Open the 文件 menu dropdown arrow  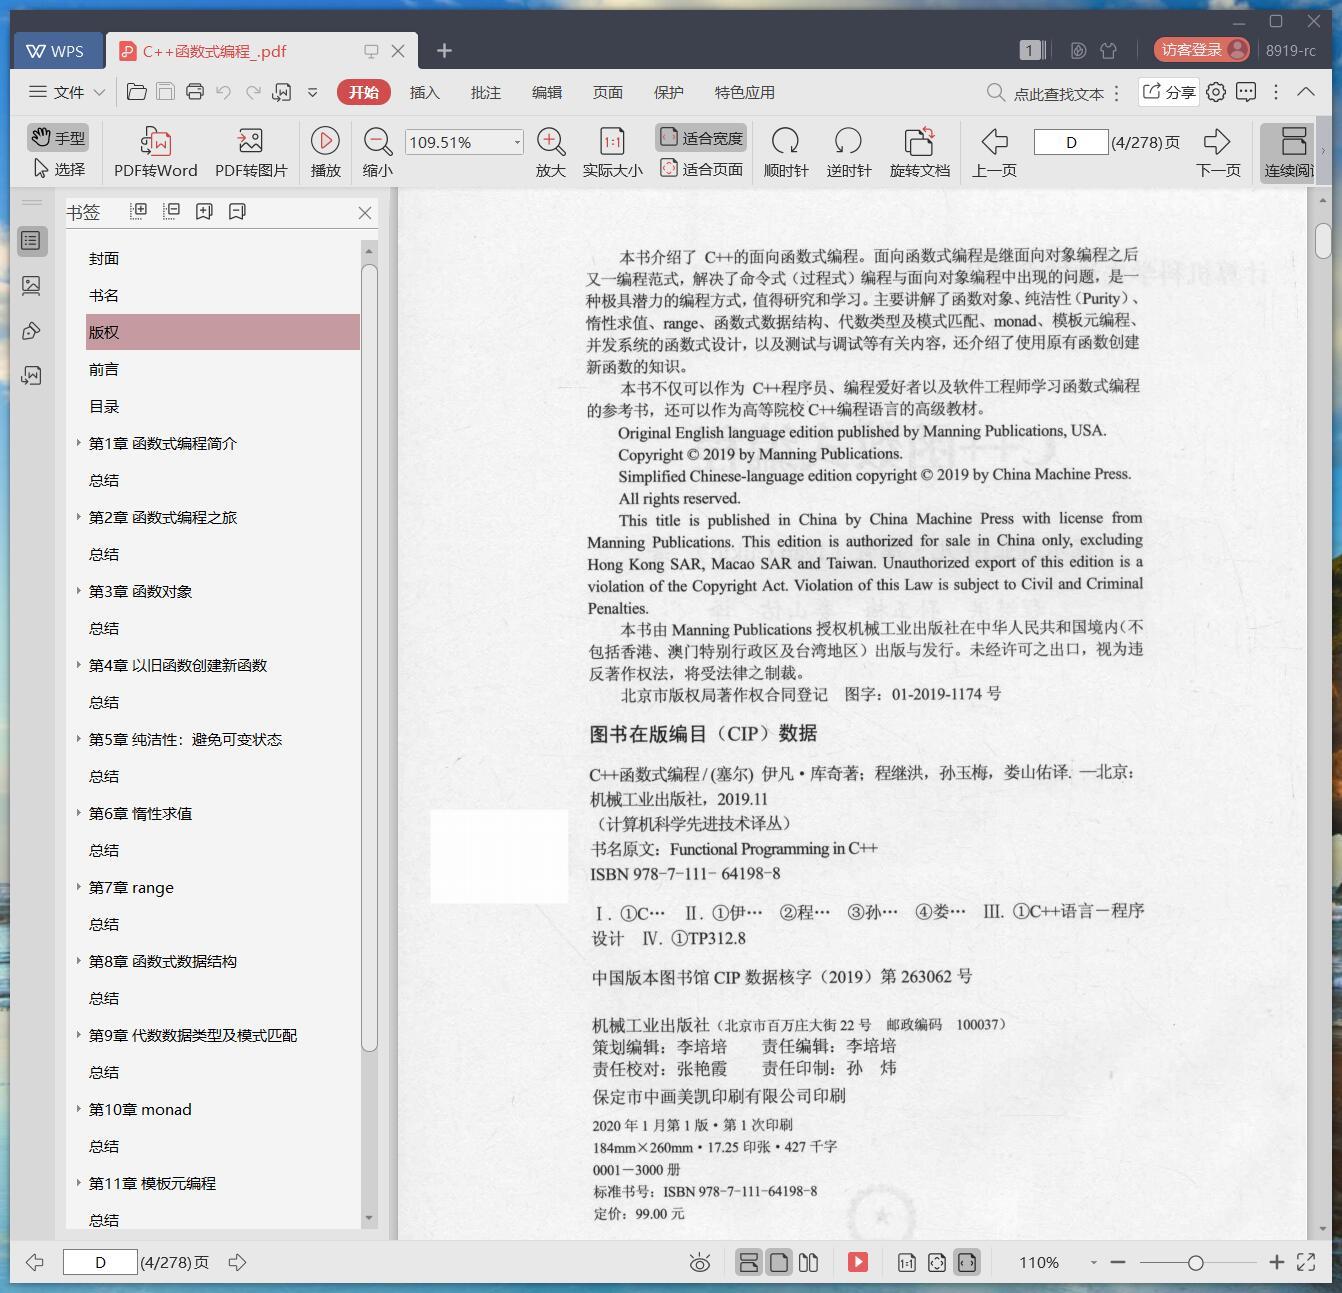[99, 92]
